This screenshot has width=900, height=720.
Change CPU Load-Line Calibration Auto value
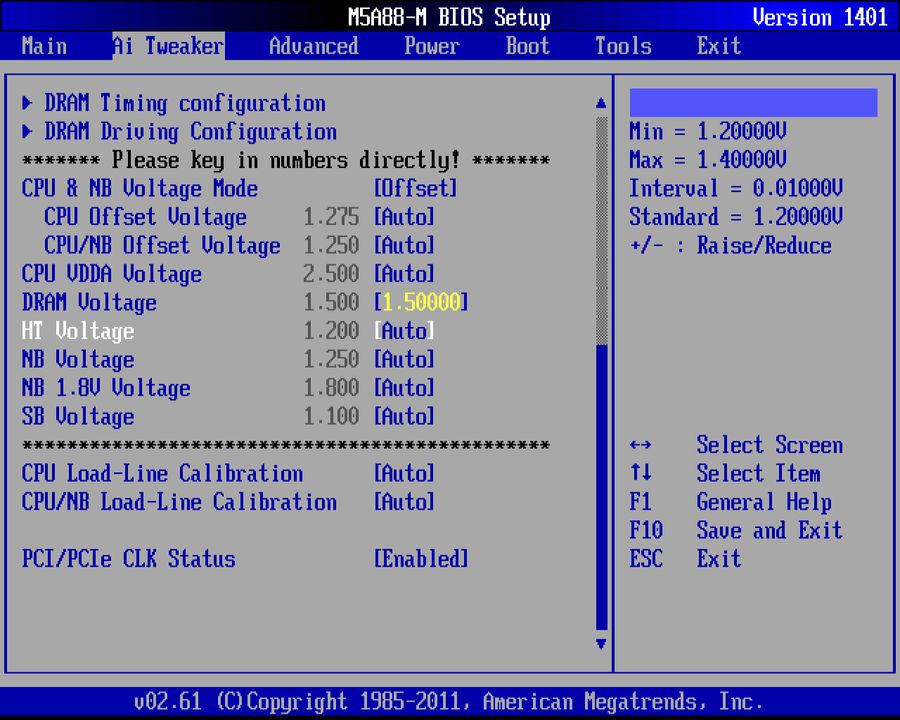[x=404, y=473]
